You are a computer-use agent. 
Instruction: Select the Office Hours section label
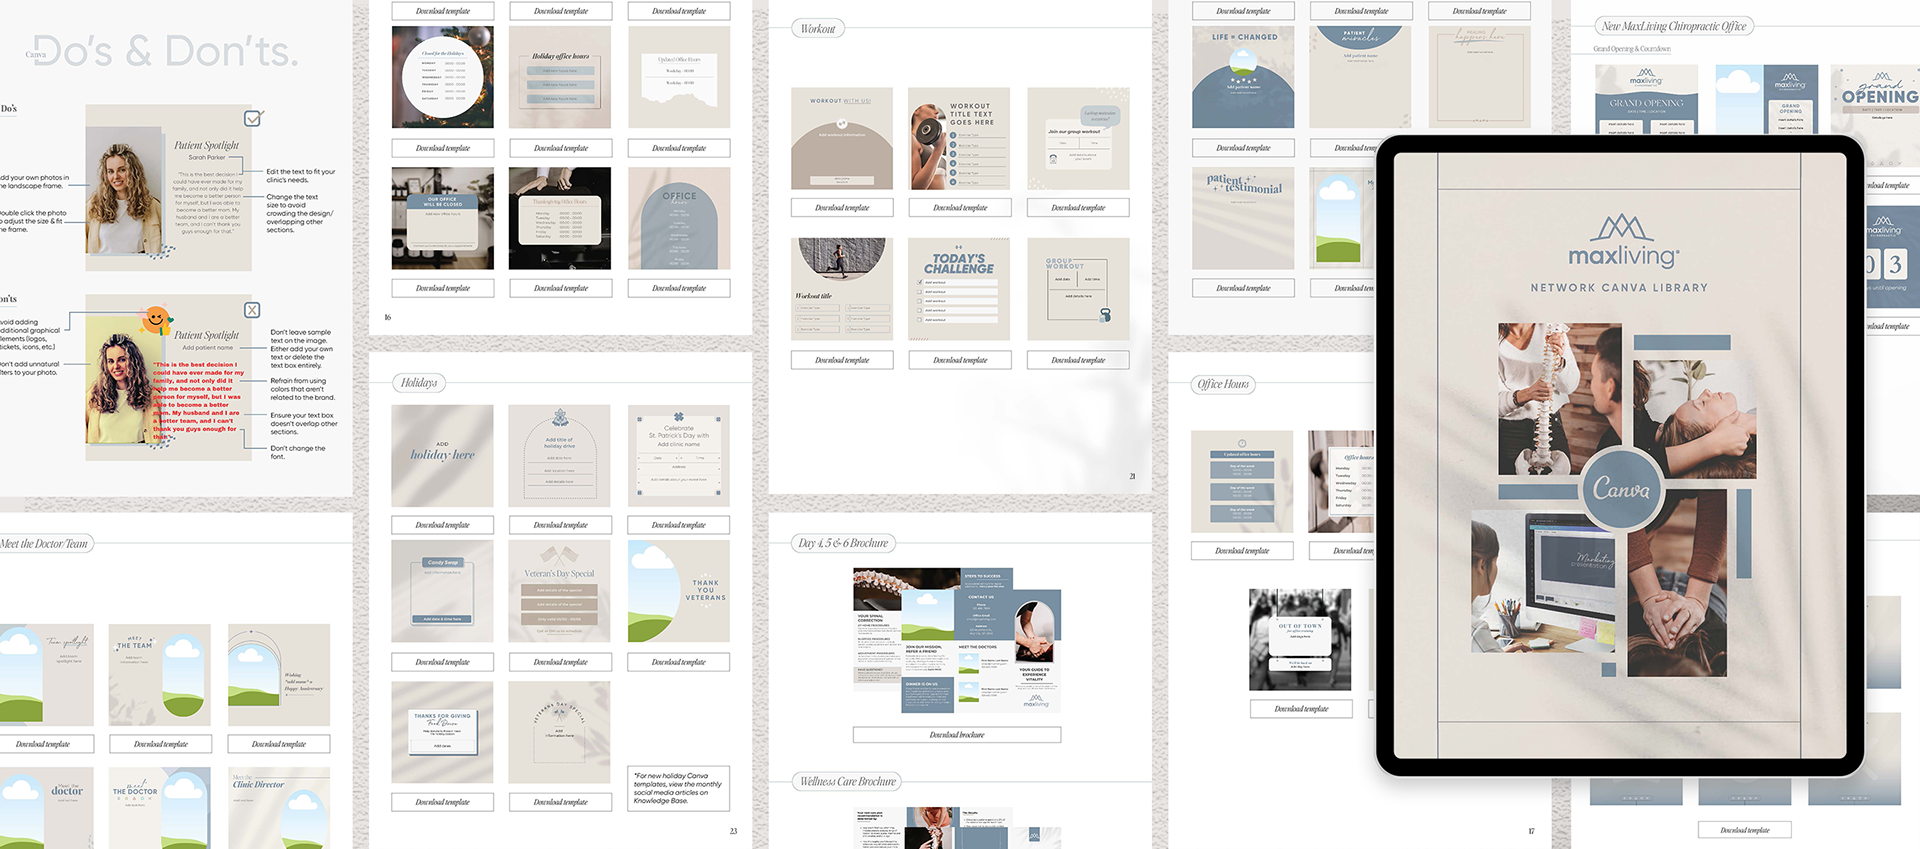1223,384
